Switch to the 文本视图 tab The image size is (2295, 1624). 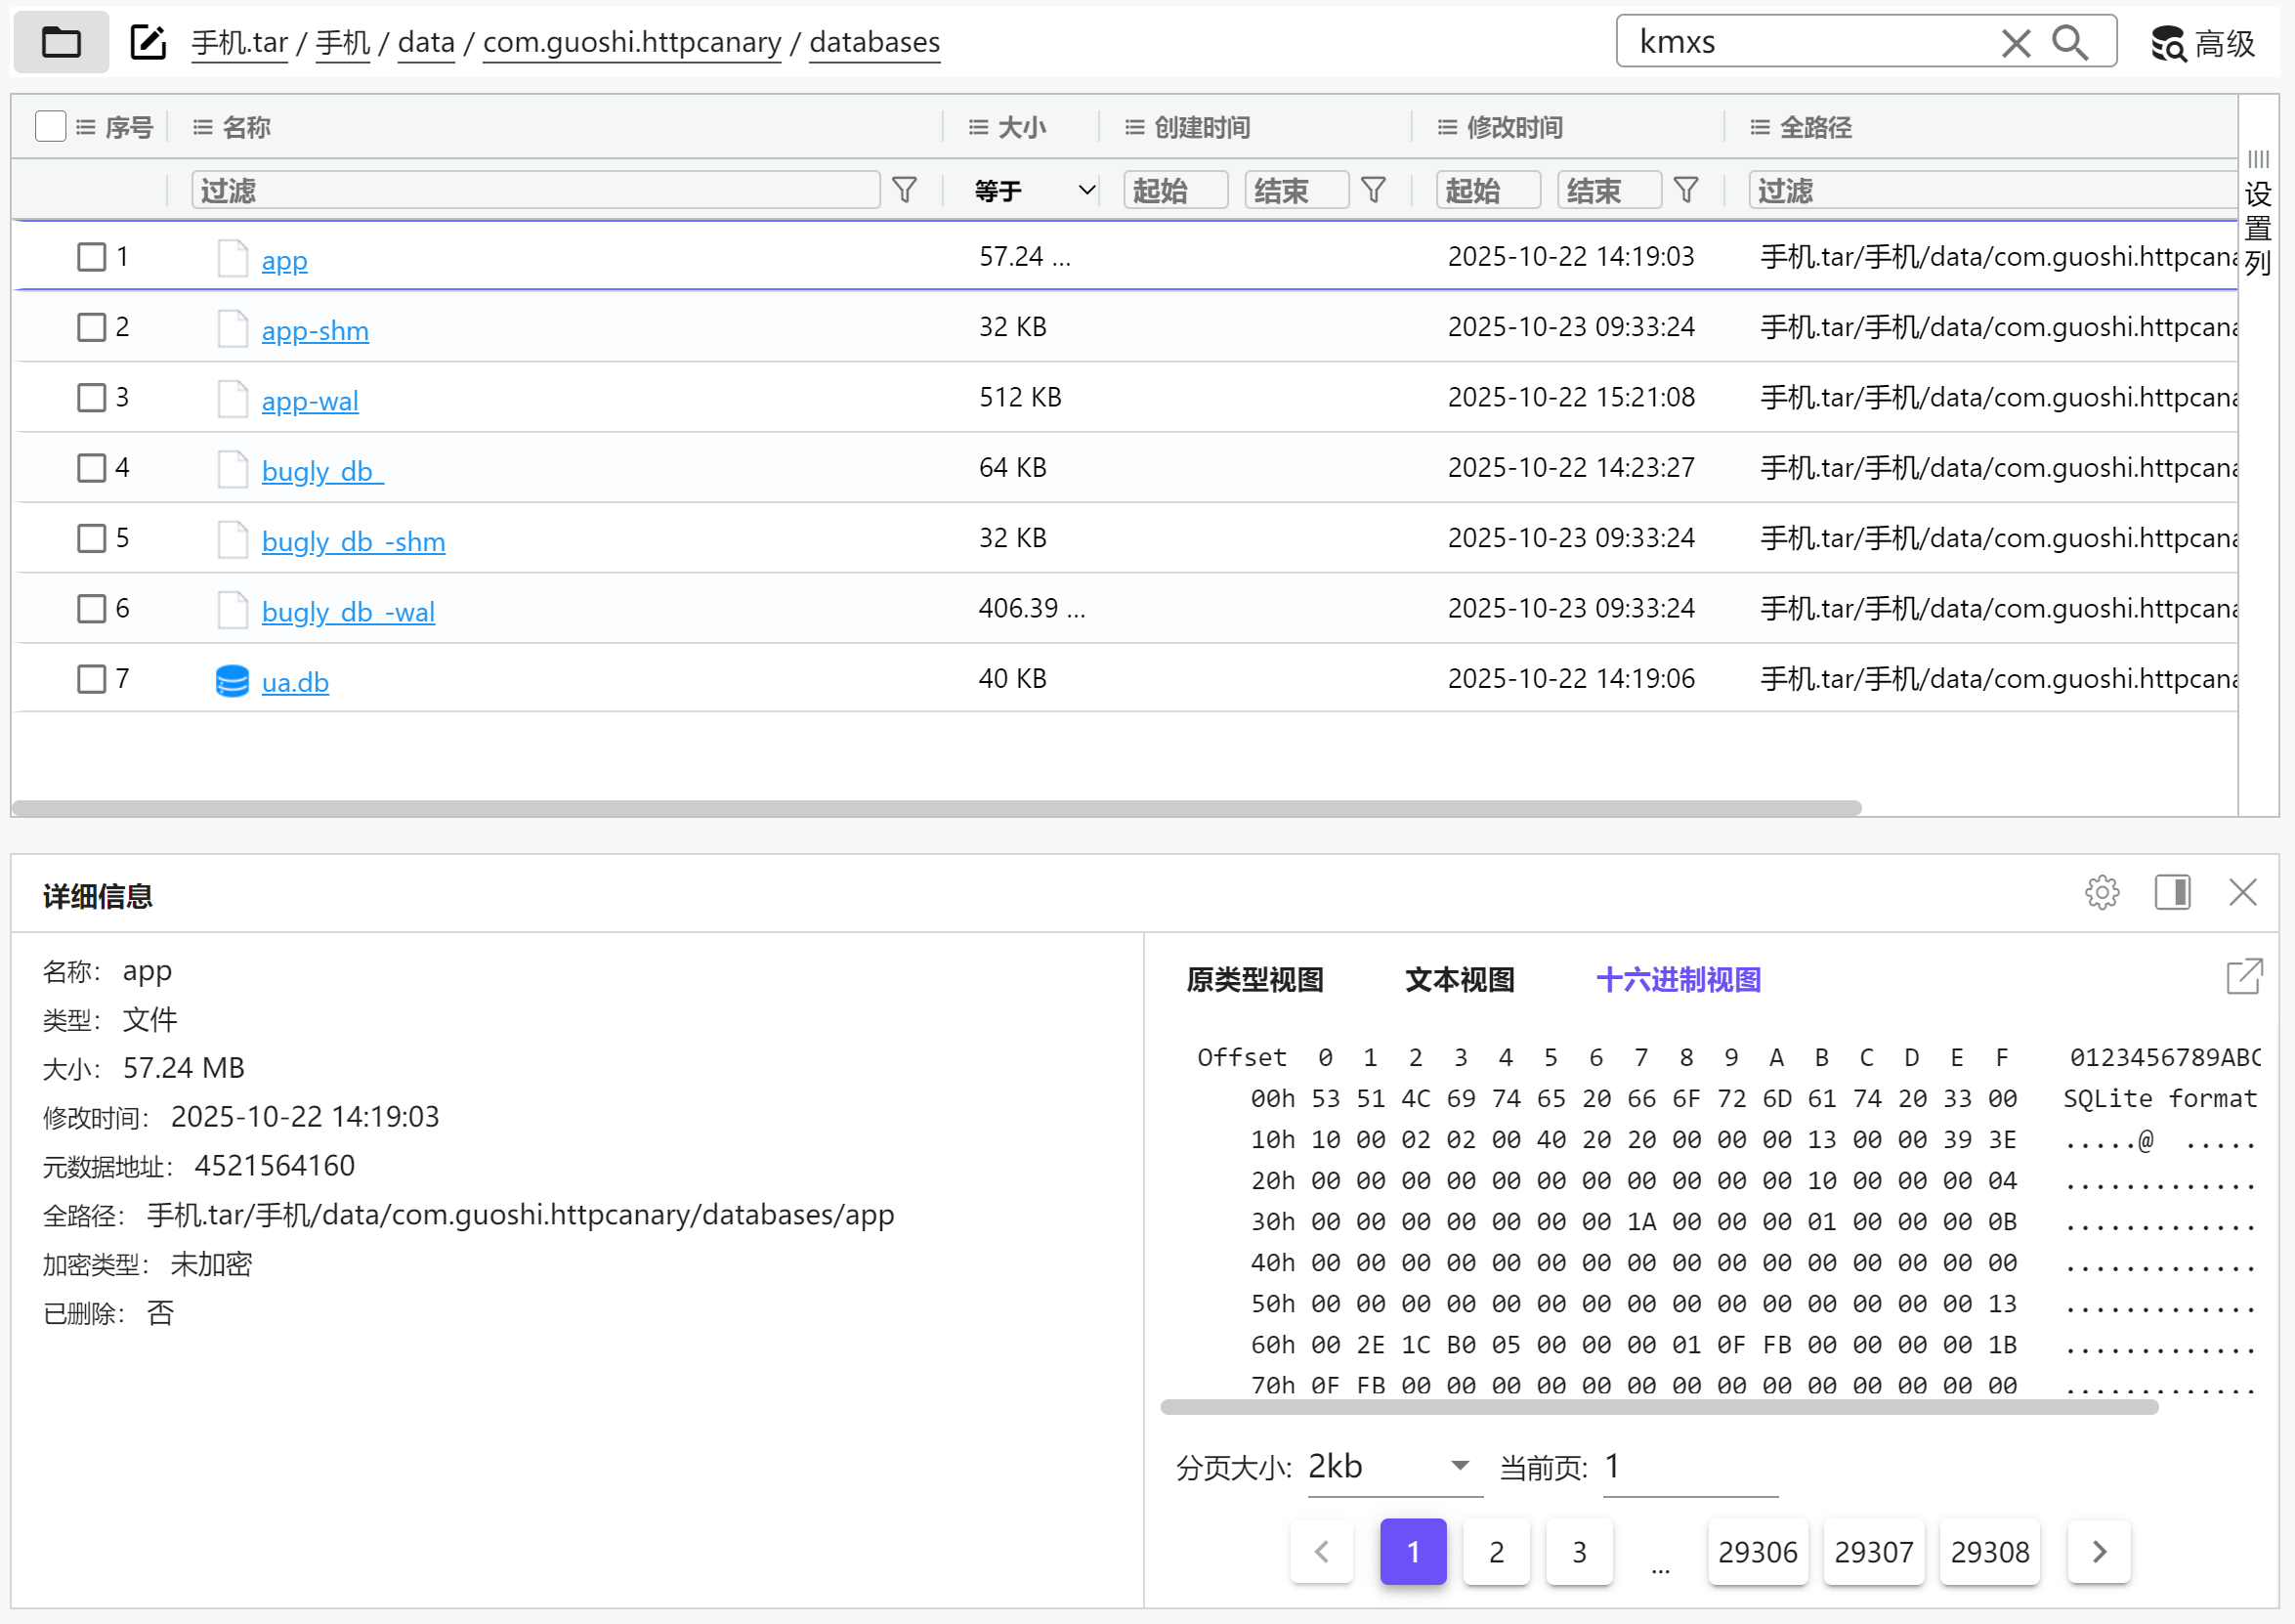(1459, 980)
